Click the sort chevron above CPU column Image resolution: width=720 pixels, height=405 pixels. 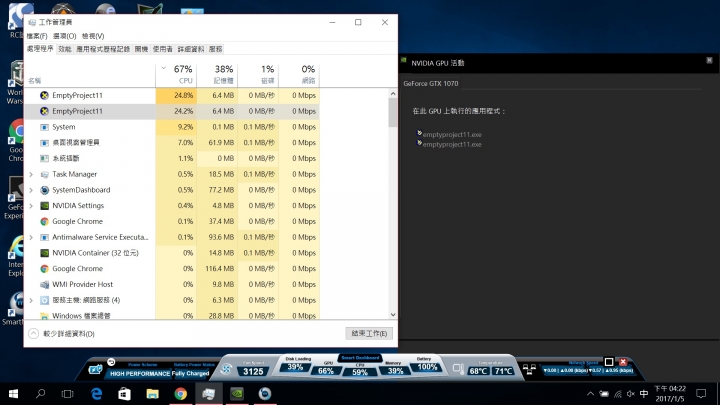[163, 68]
